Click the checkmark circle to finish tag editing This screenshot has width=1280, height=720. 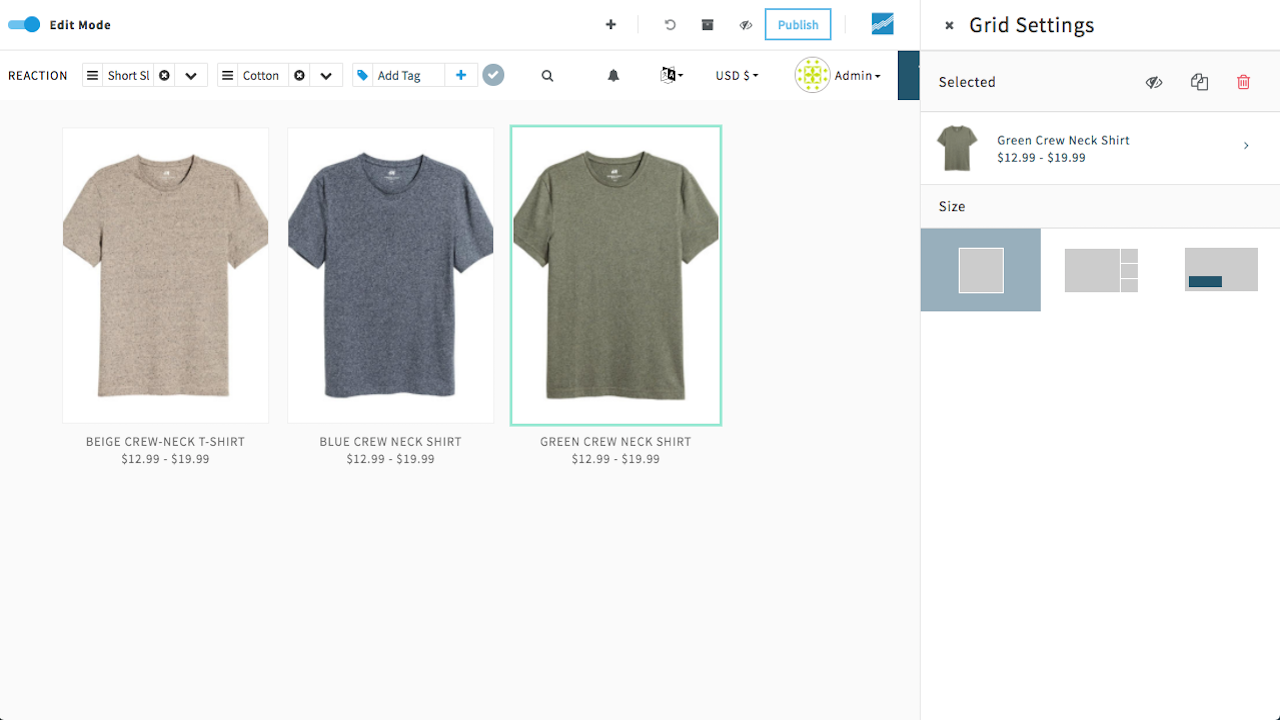[x=493, y=75]
